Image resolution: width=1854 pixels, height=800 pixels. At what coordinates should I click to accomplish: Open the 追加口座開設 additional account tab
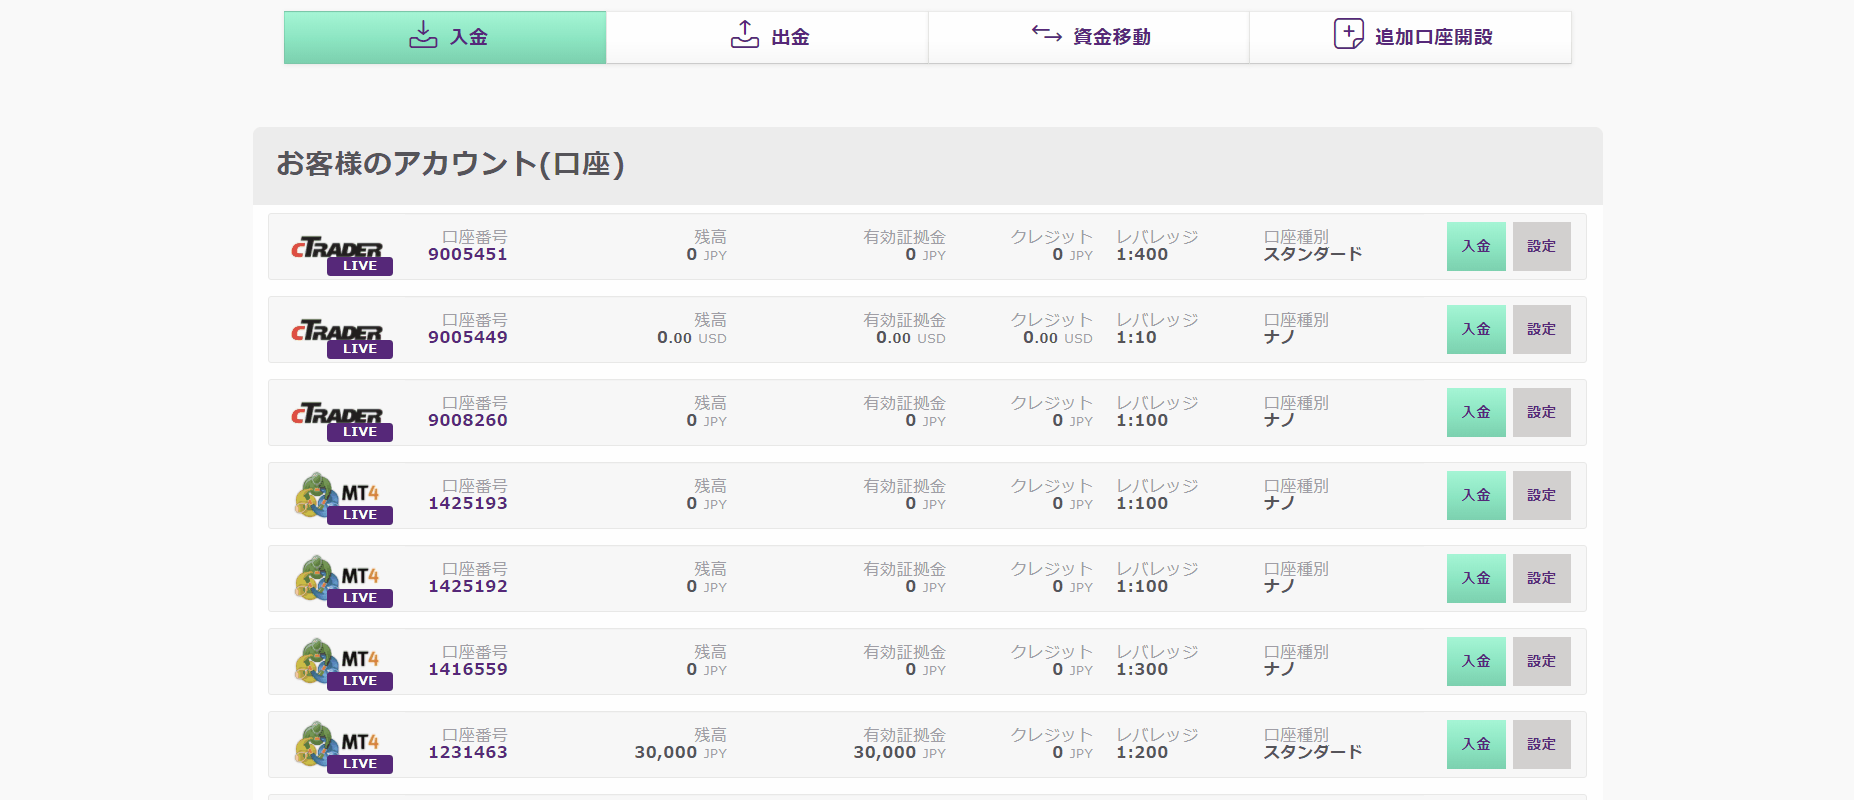[1410, 37]
